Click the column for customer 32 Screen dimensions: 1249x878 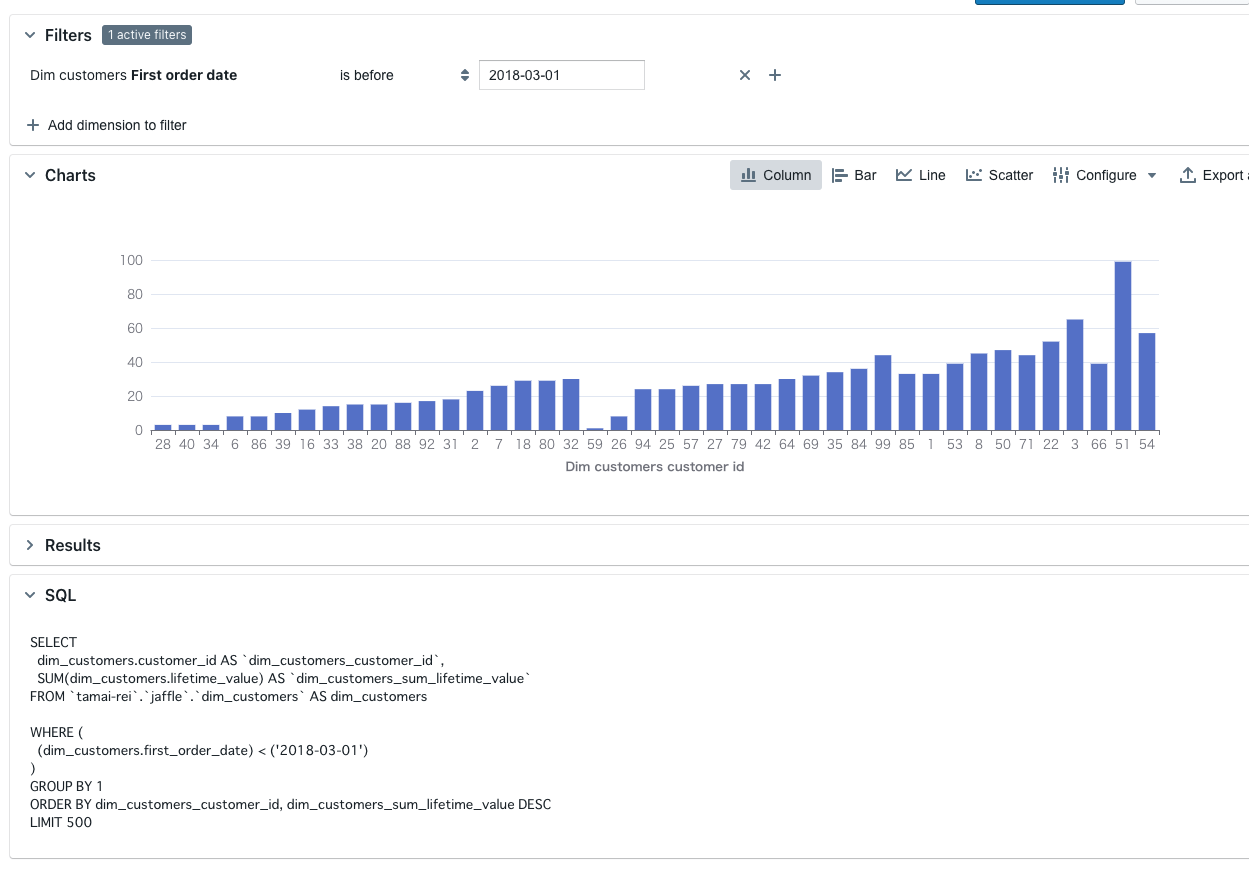(x=571, y=404)
